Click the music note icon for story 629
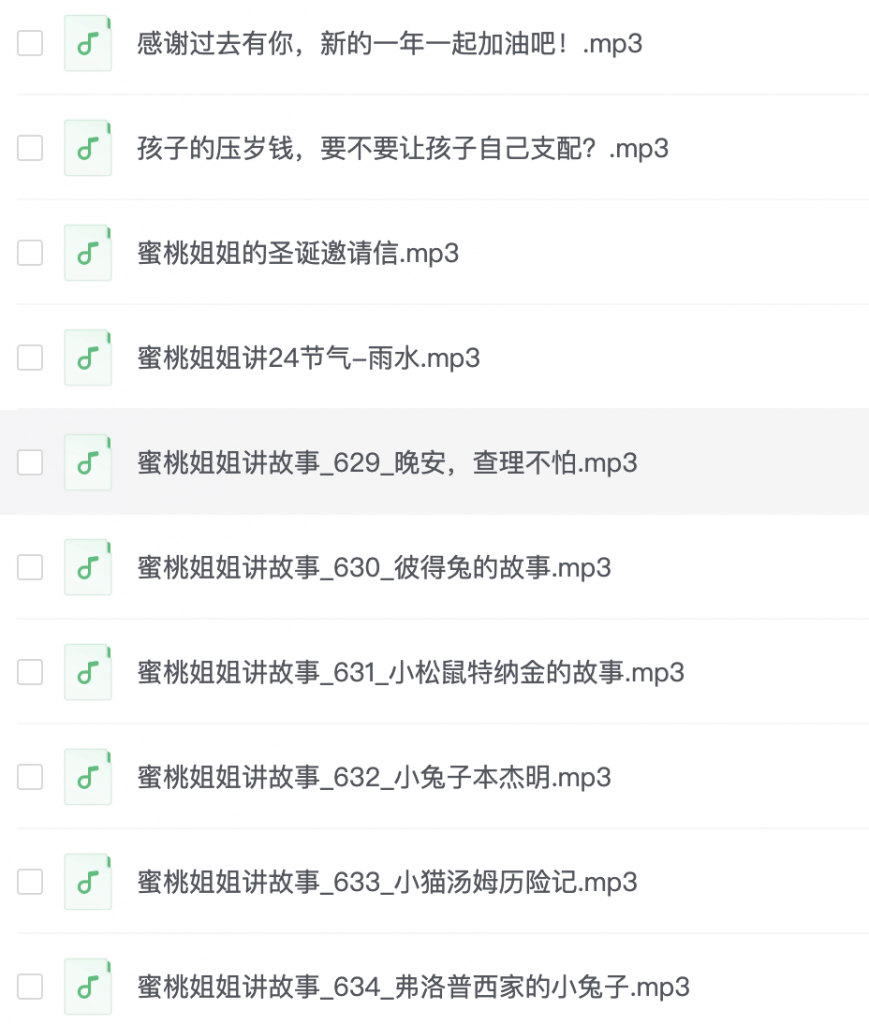The width and height of the screenshot is (869, 1024). click(87, 462)
